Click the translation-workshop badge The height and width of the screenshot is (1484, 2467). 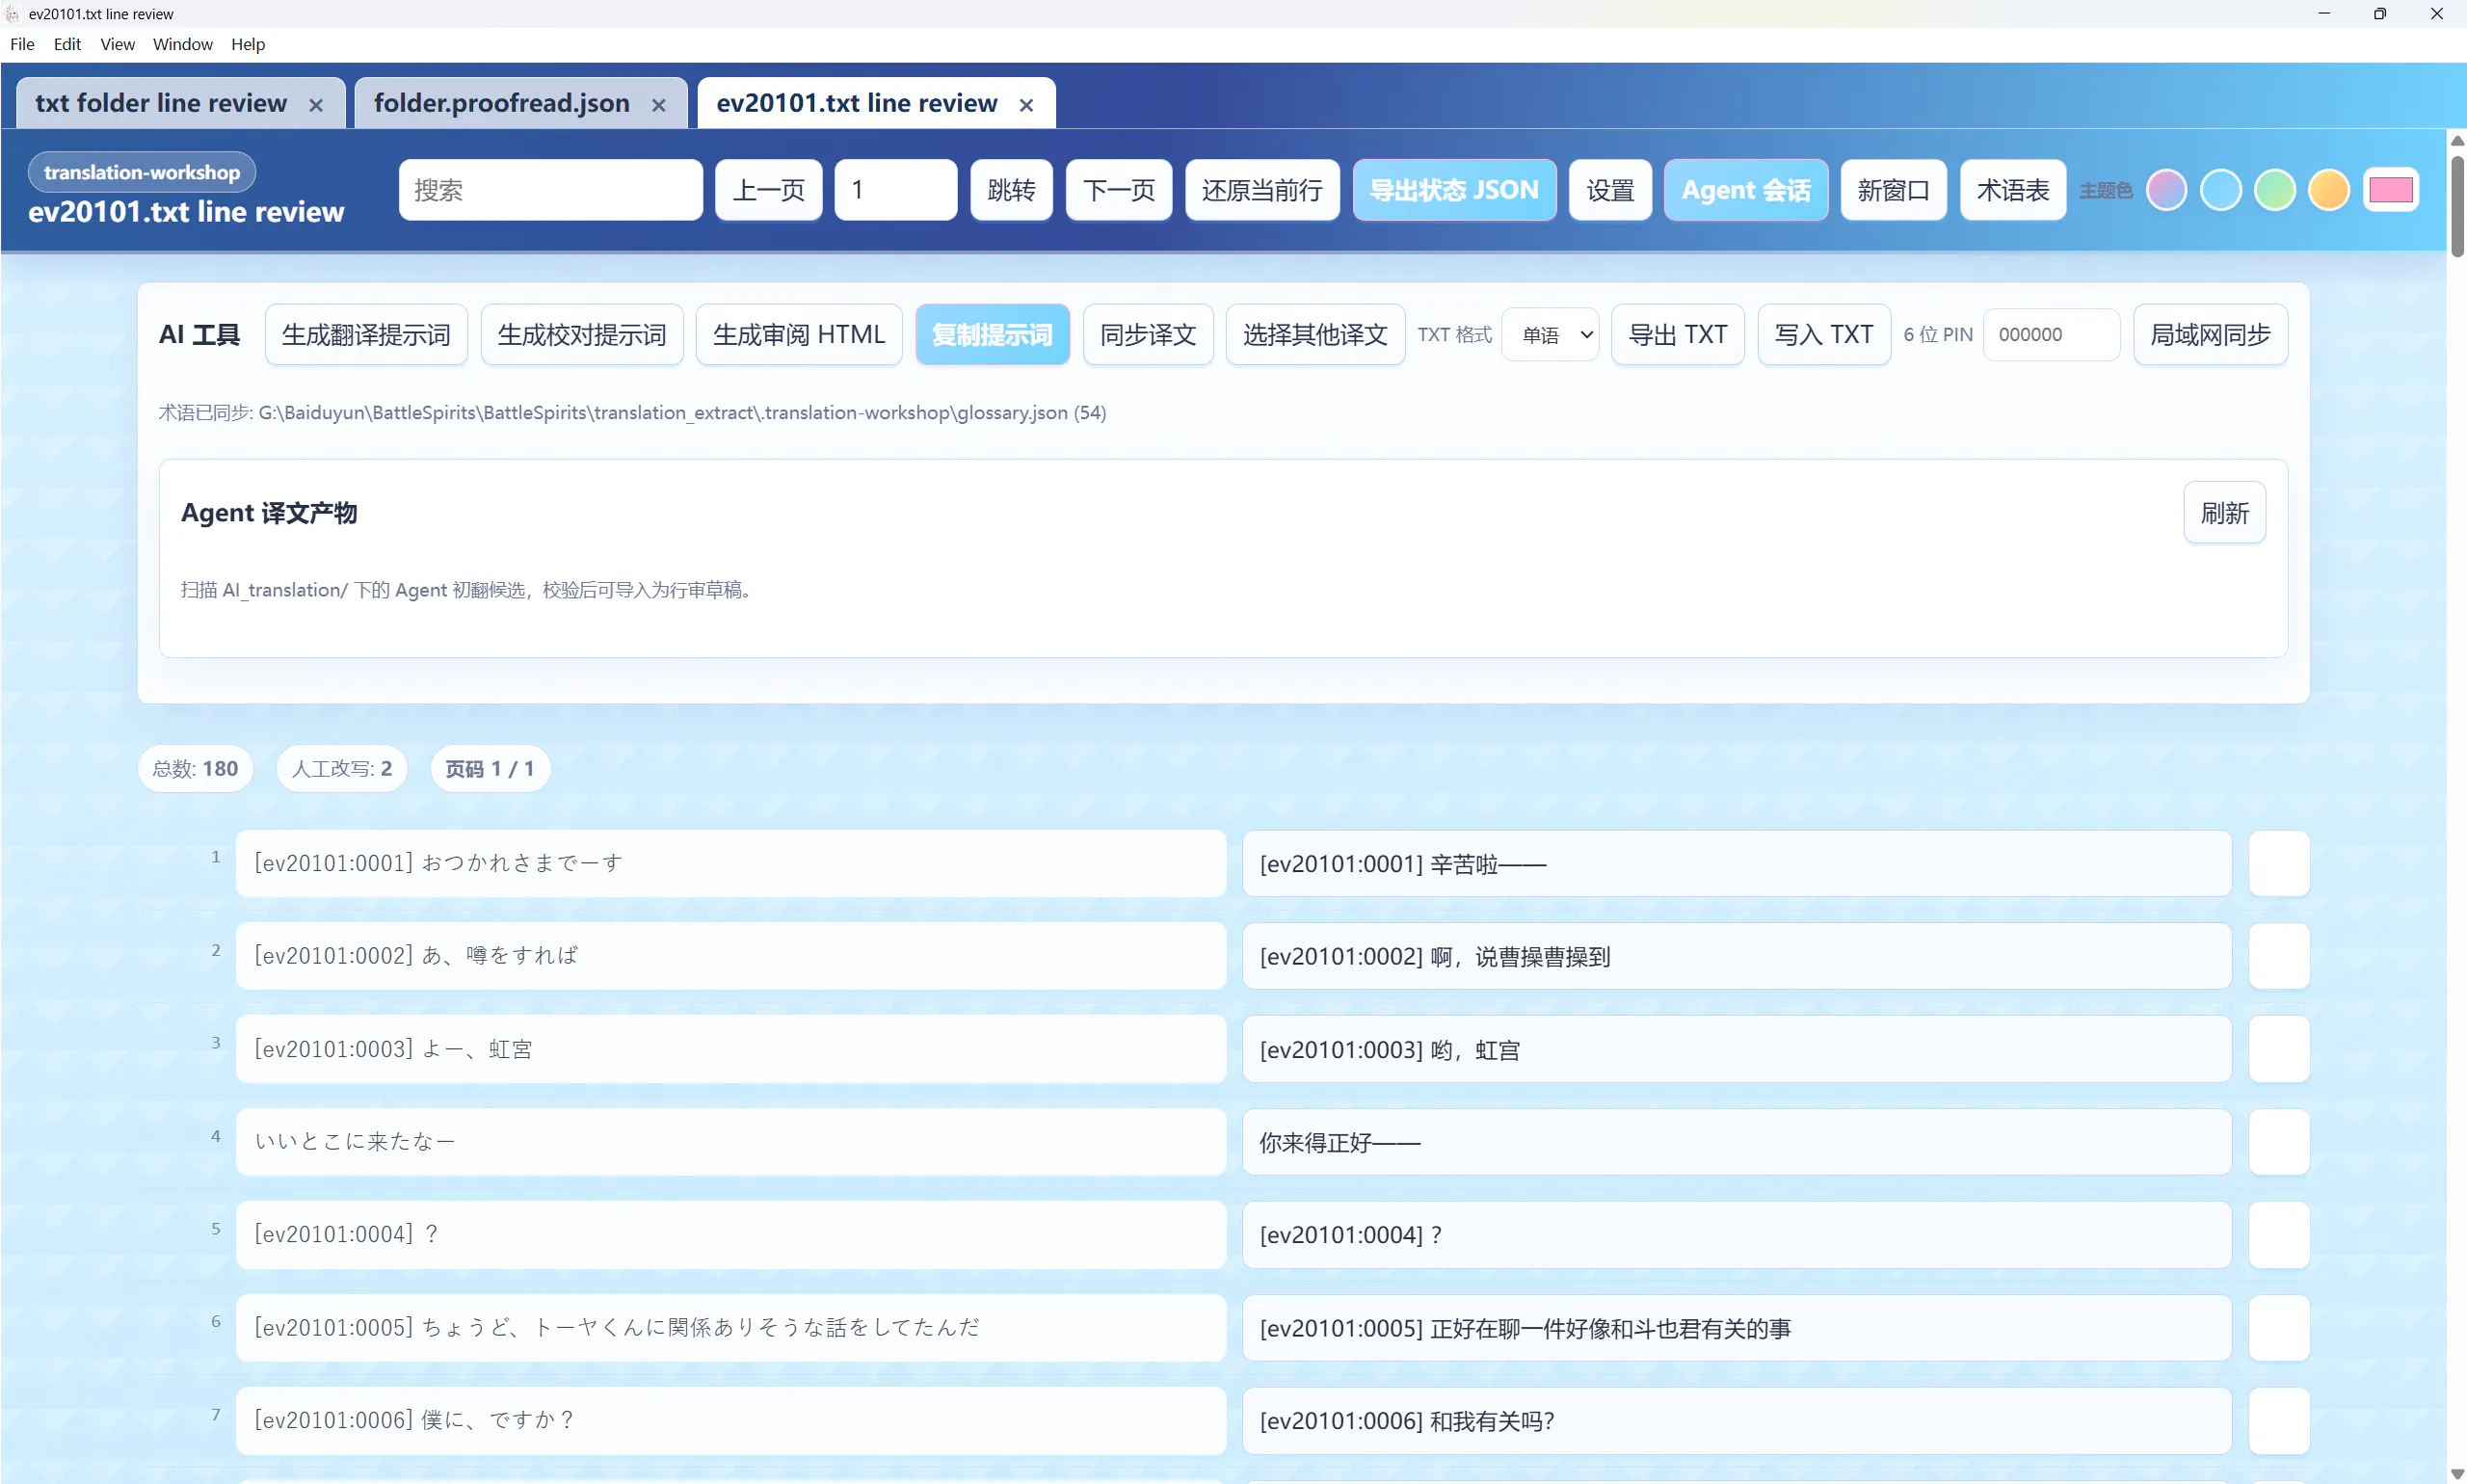point(142,172)
